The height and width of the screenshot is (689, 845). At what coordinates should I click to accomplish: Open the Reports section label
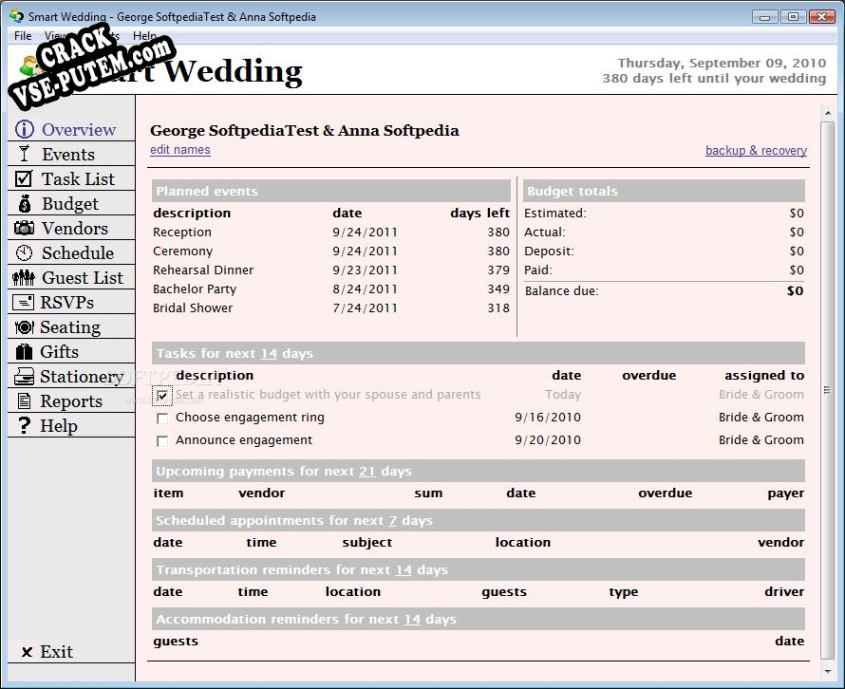click(71, 401)
